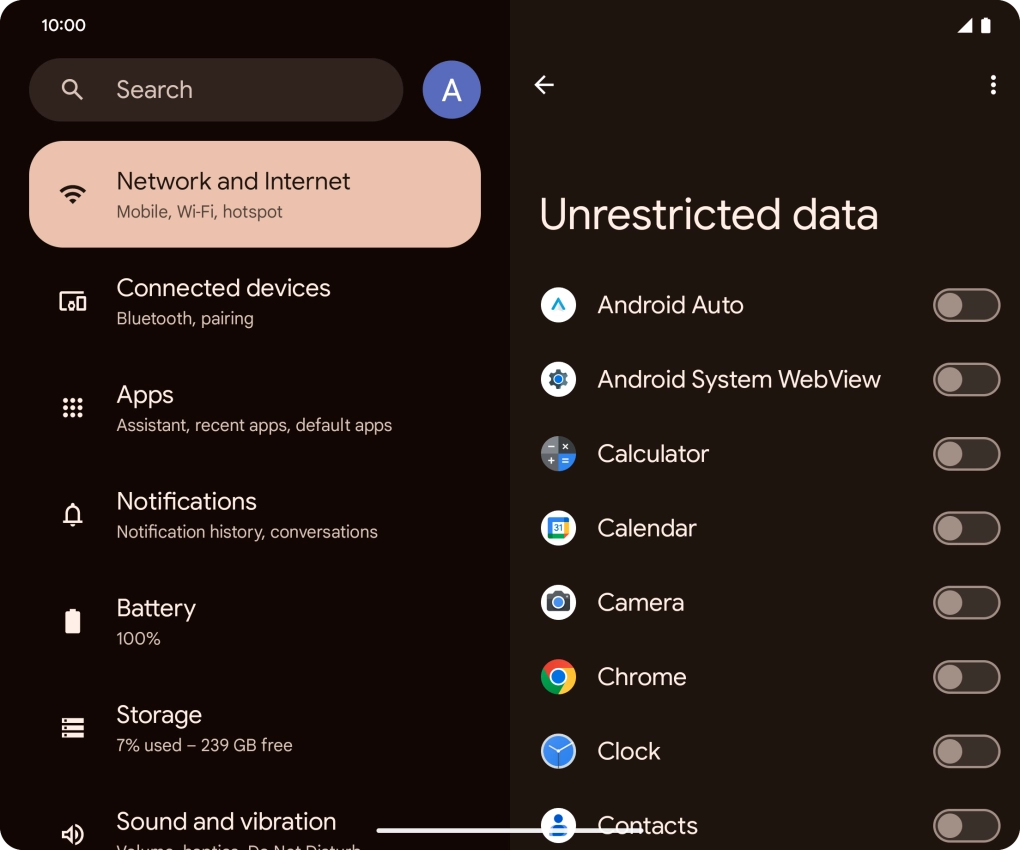Open Storage settings
1020x850 pixels.
[x=255, y=727]
